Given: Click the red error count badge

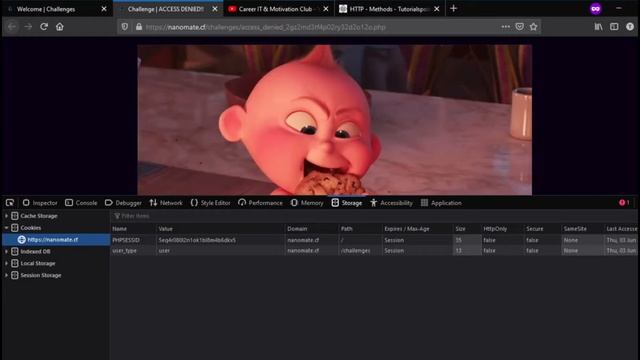Looking at the screenshot, I should click(624, 203).
